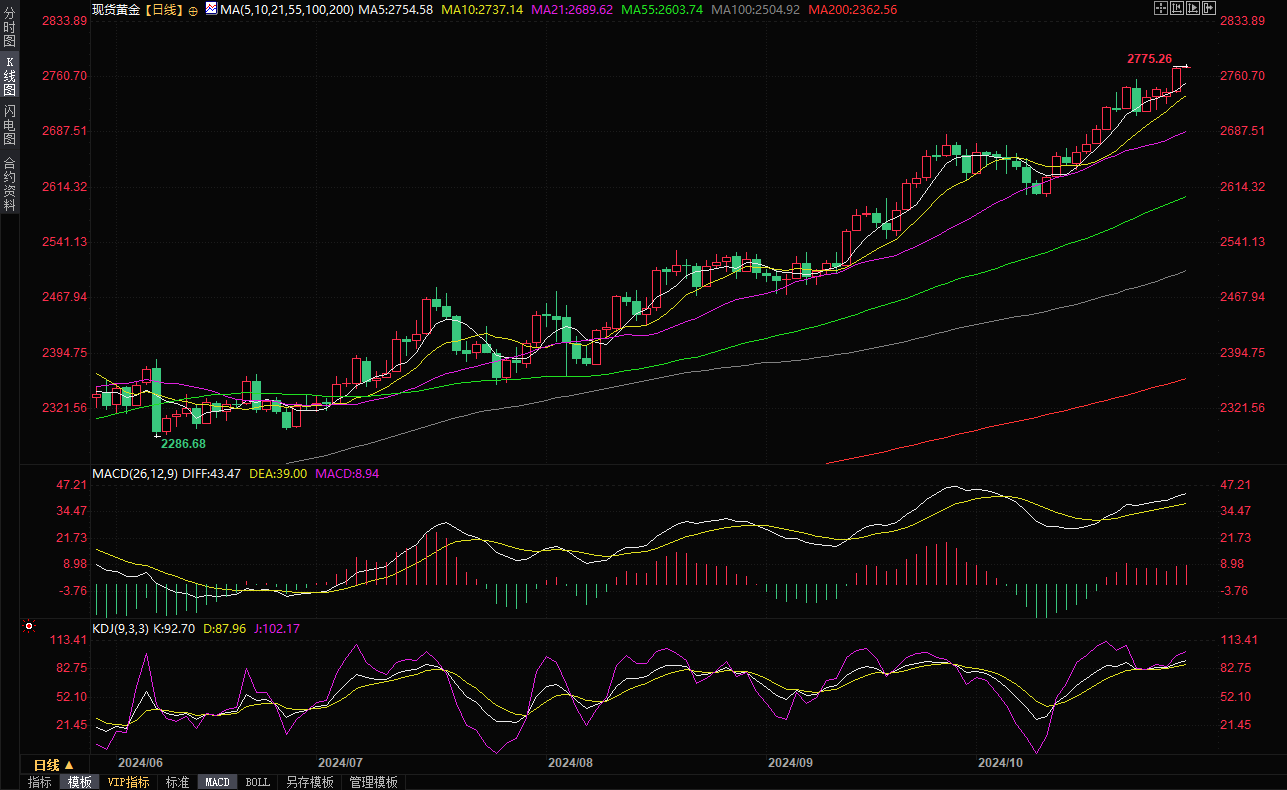1287x790 pixels.
Task: Select the K线图 sidebar tab
Action: 9,76
